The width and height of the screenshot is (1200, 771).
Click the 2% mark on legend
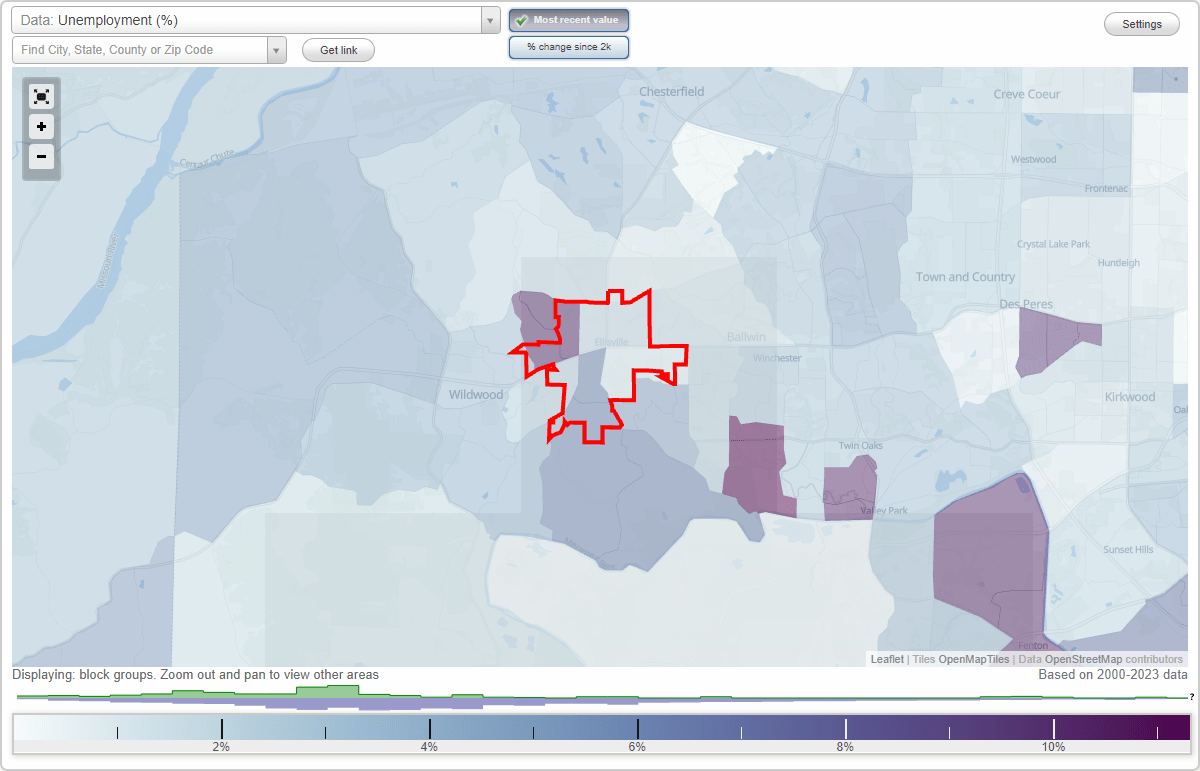(221, 746)
